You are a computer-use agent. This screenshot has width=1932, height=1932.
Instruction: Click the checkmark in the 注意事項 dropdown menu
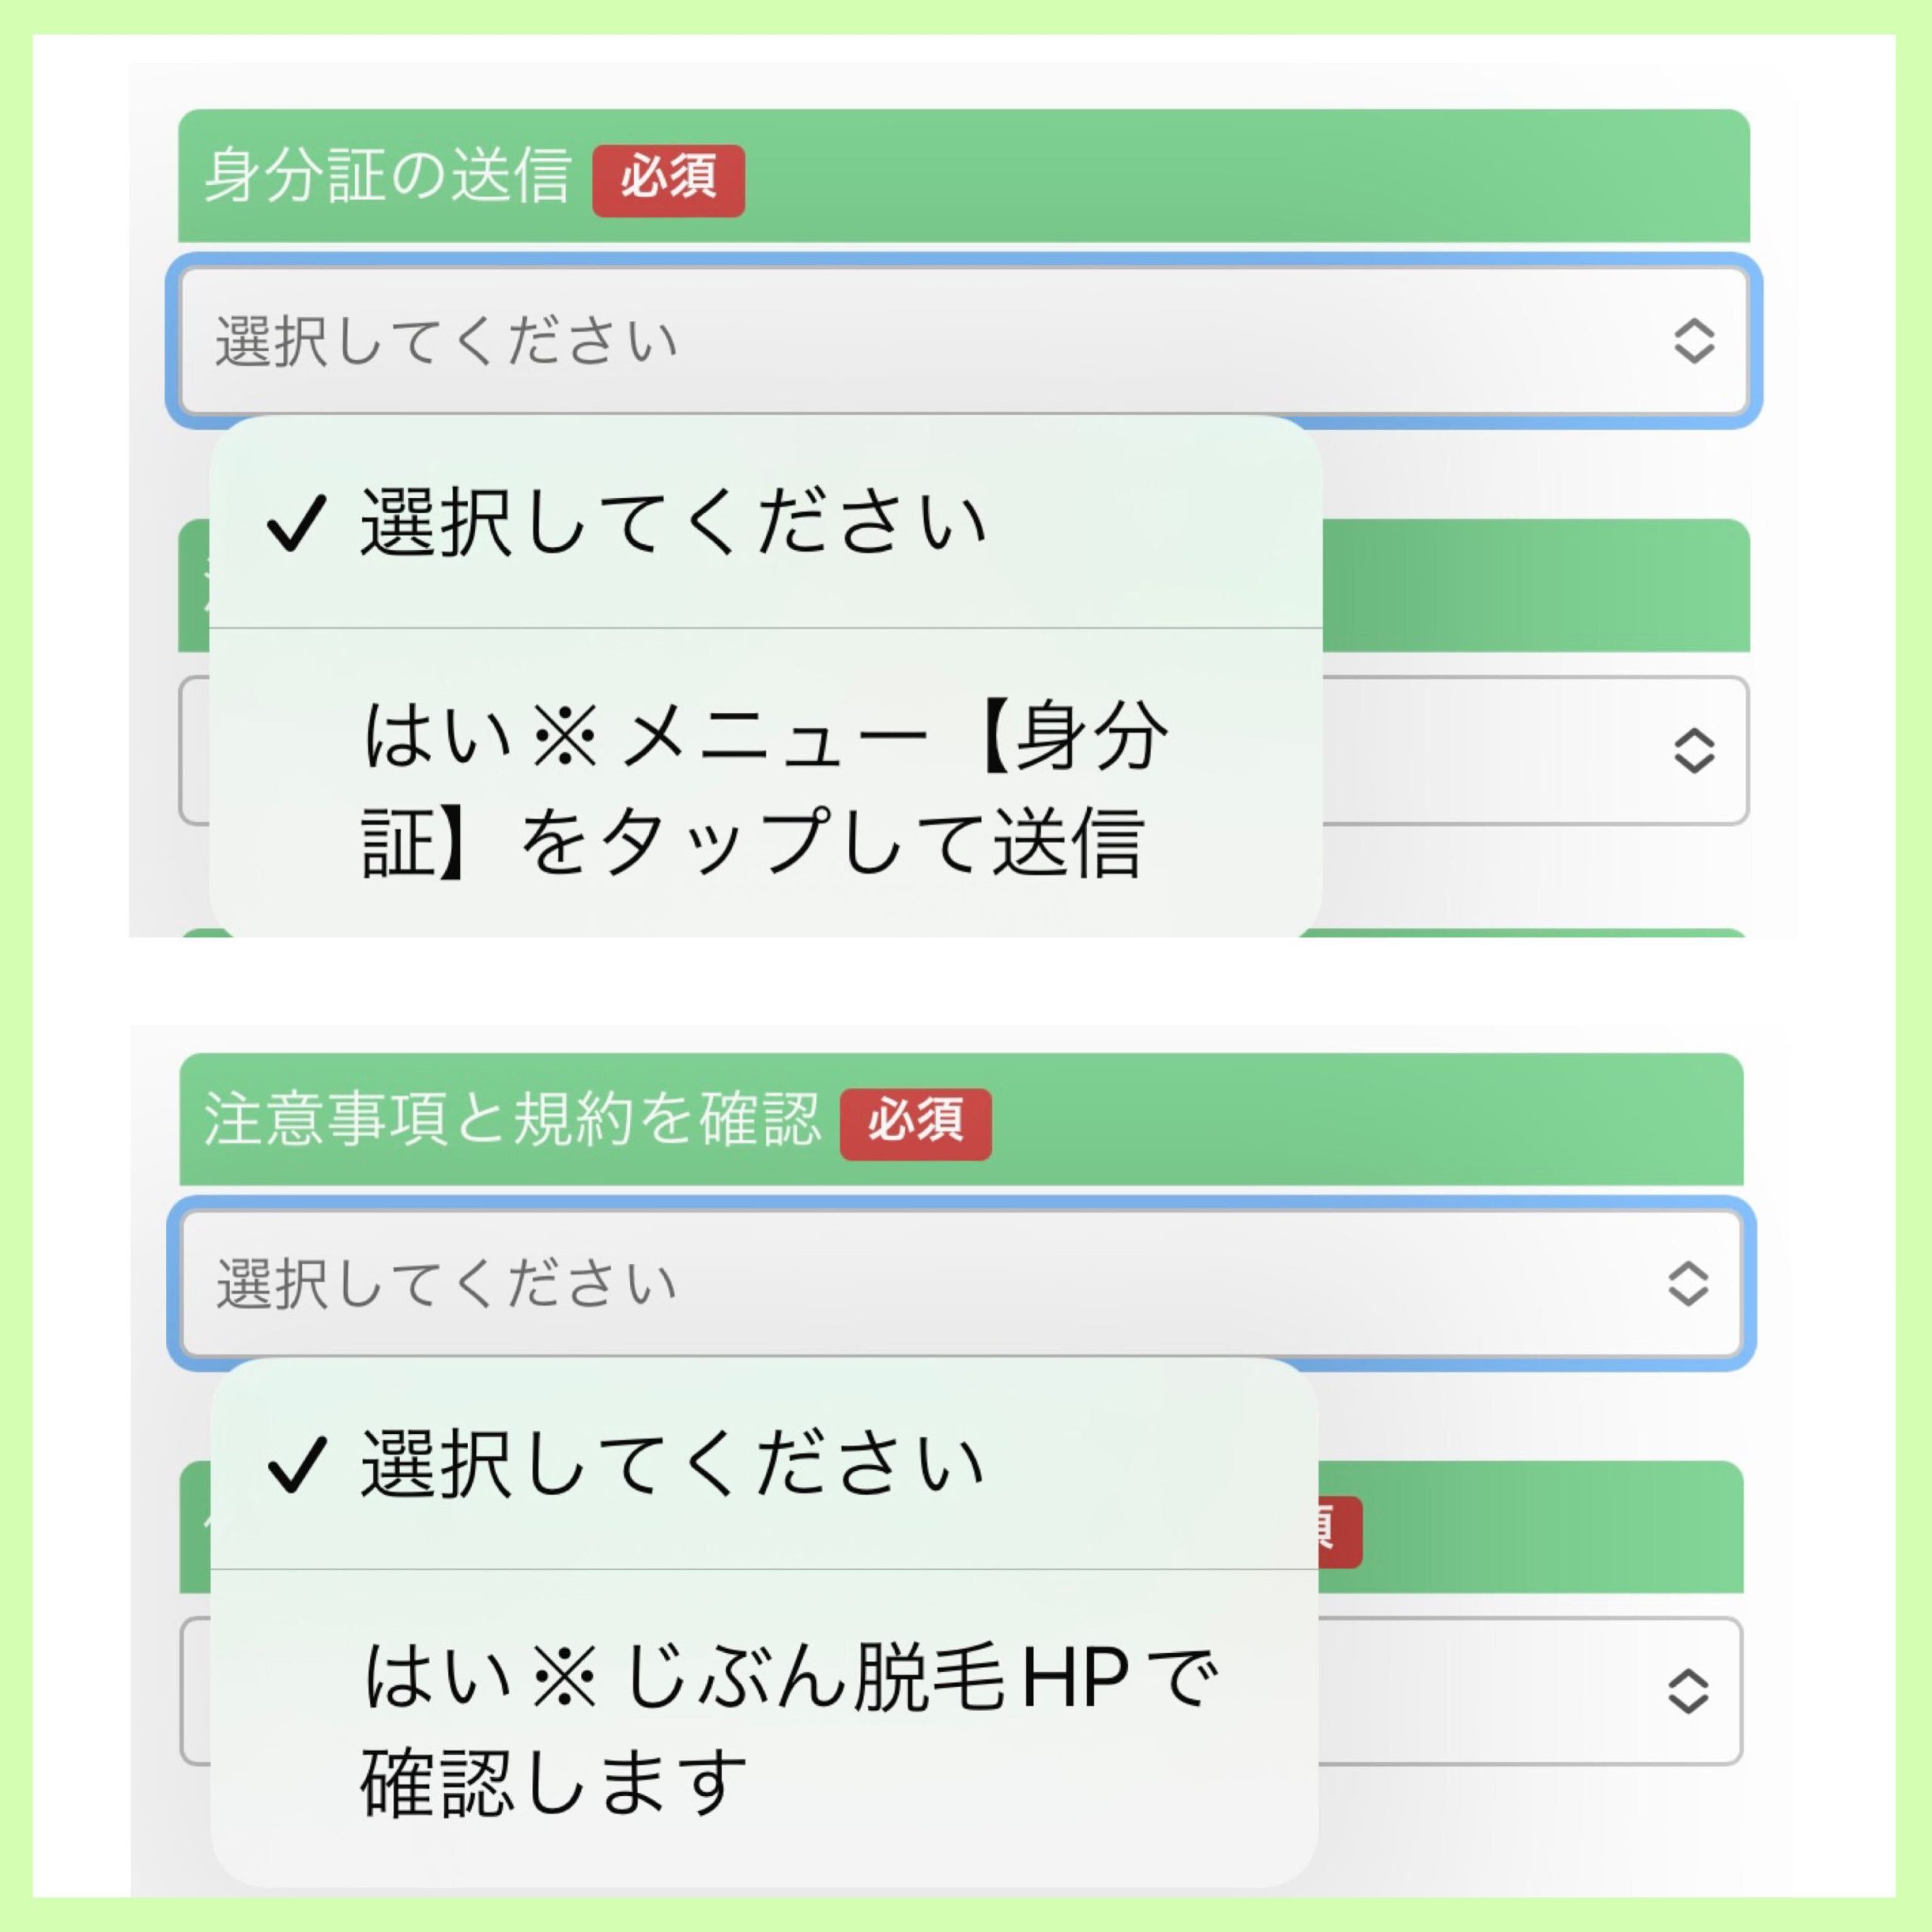[296, 1465]
